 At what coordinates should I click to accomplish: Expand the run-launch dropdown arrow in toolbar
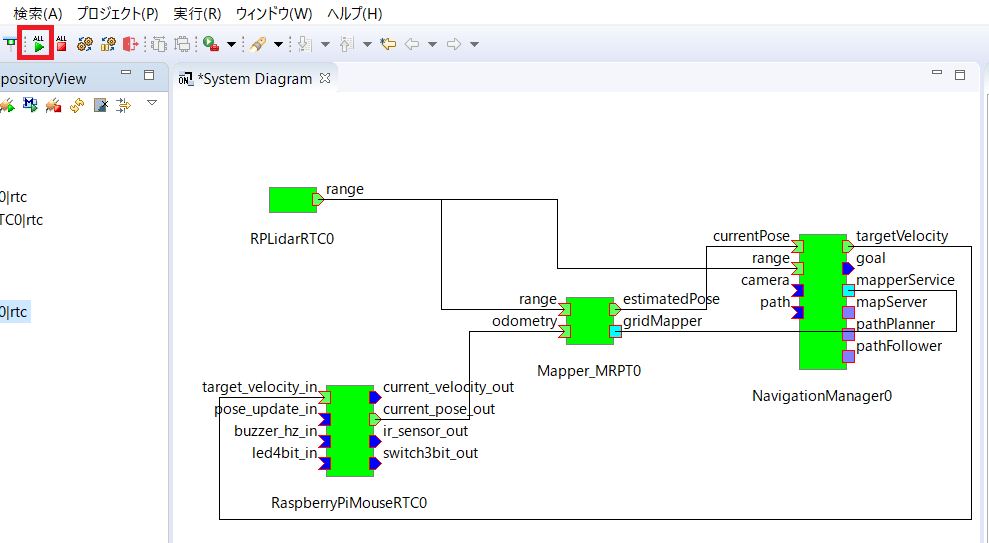pos(232,44)
